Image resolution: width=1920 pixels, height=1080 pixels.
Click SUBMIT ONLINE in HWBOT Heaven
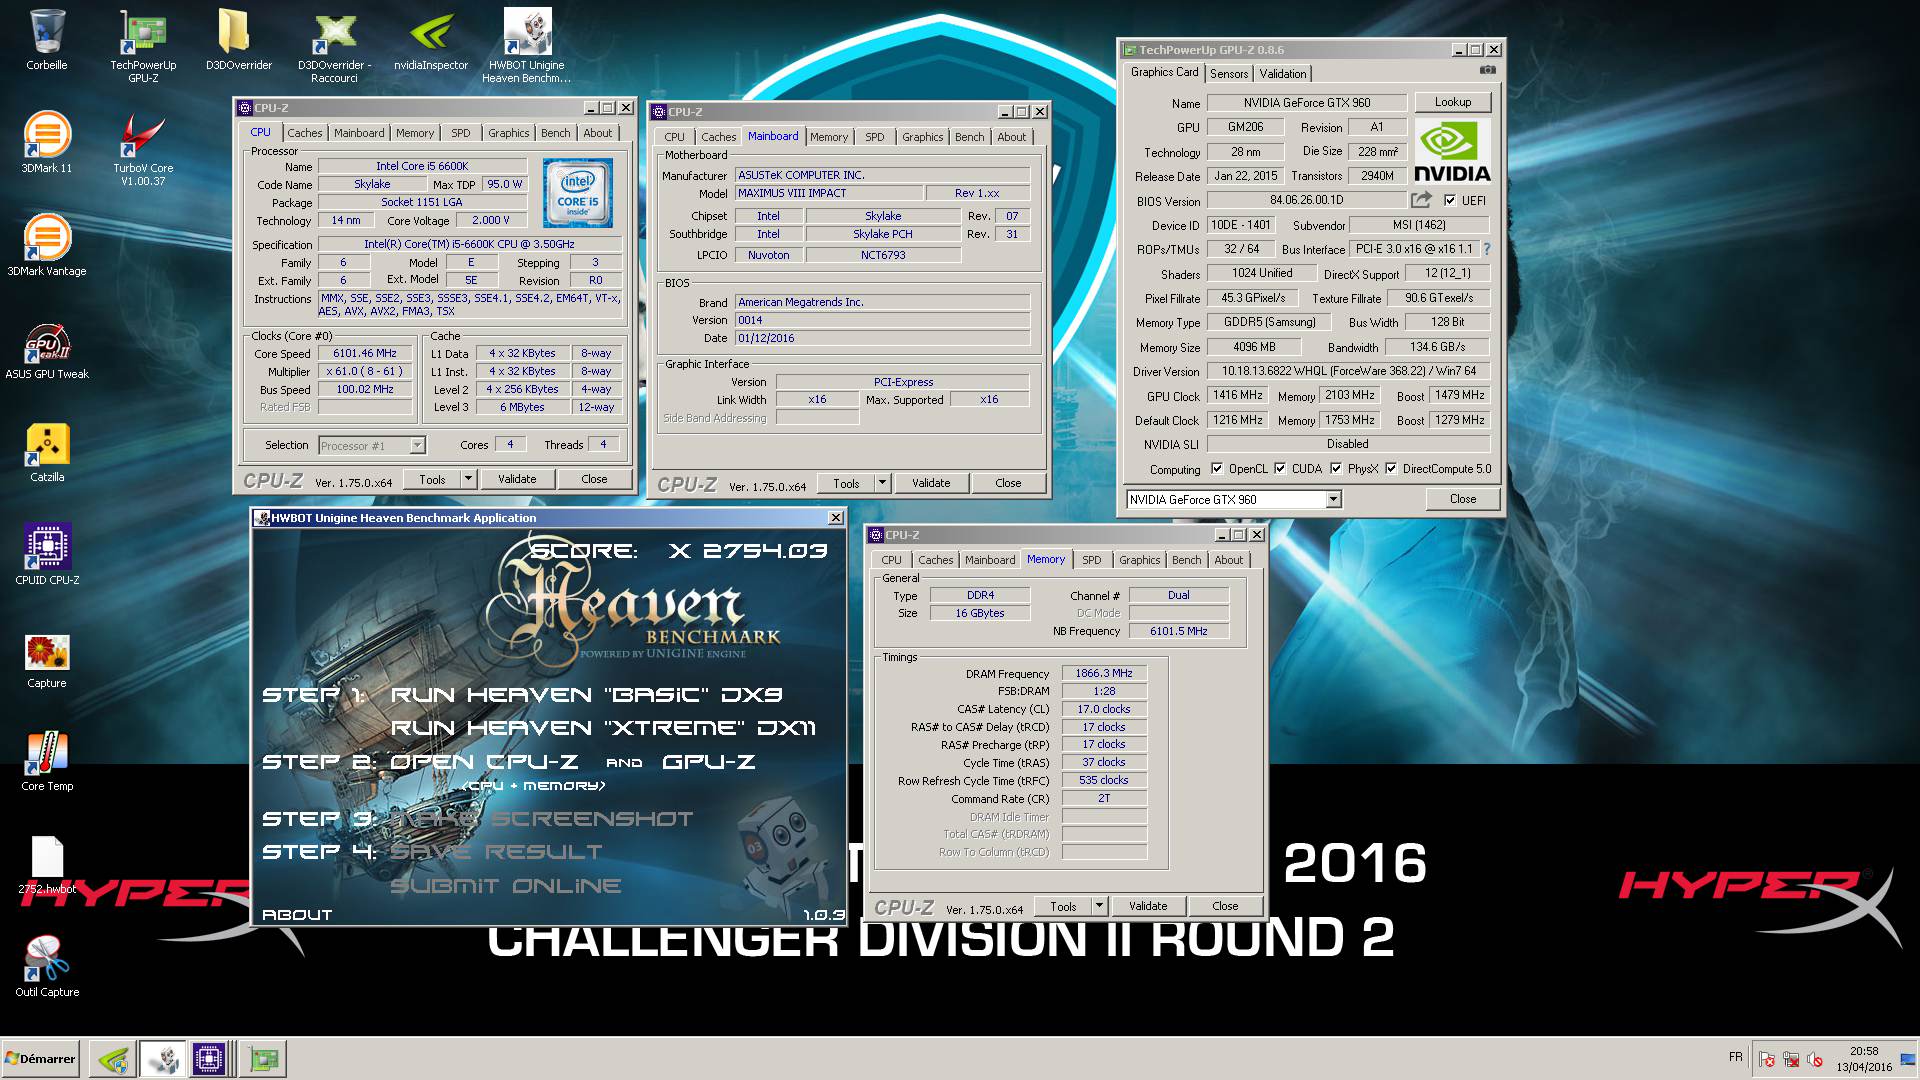coord(505,886)
